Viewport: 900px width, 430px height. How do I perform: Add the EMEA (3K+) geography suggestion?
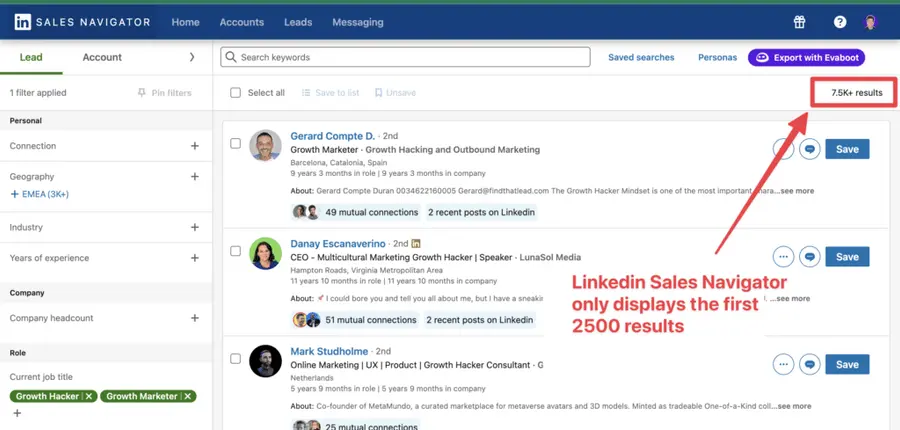40,194
